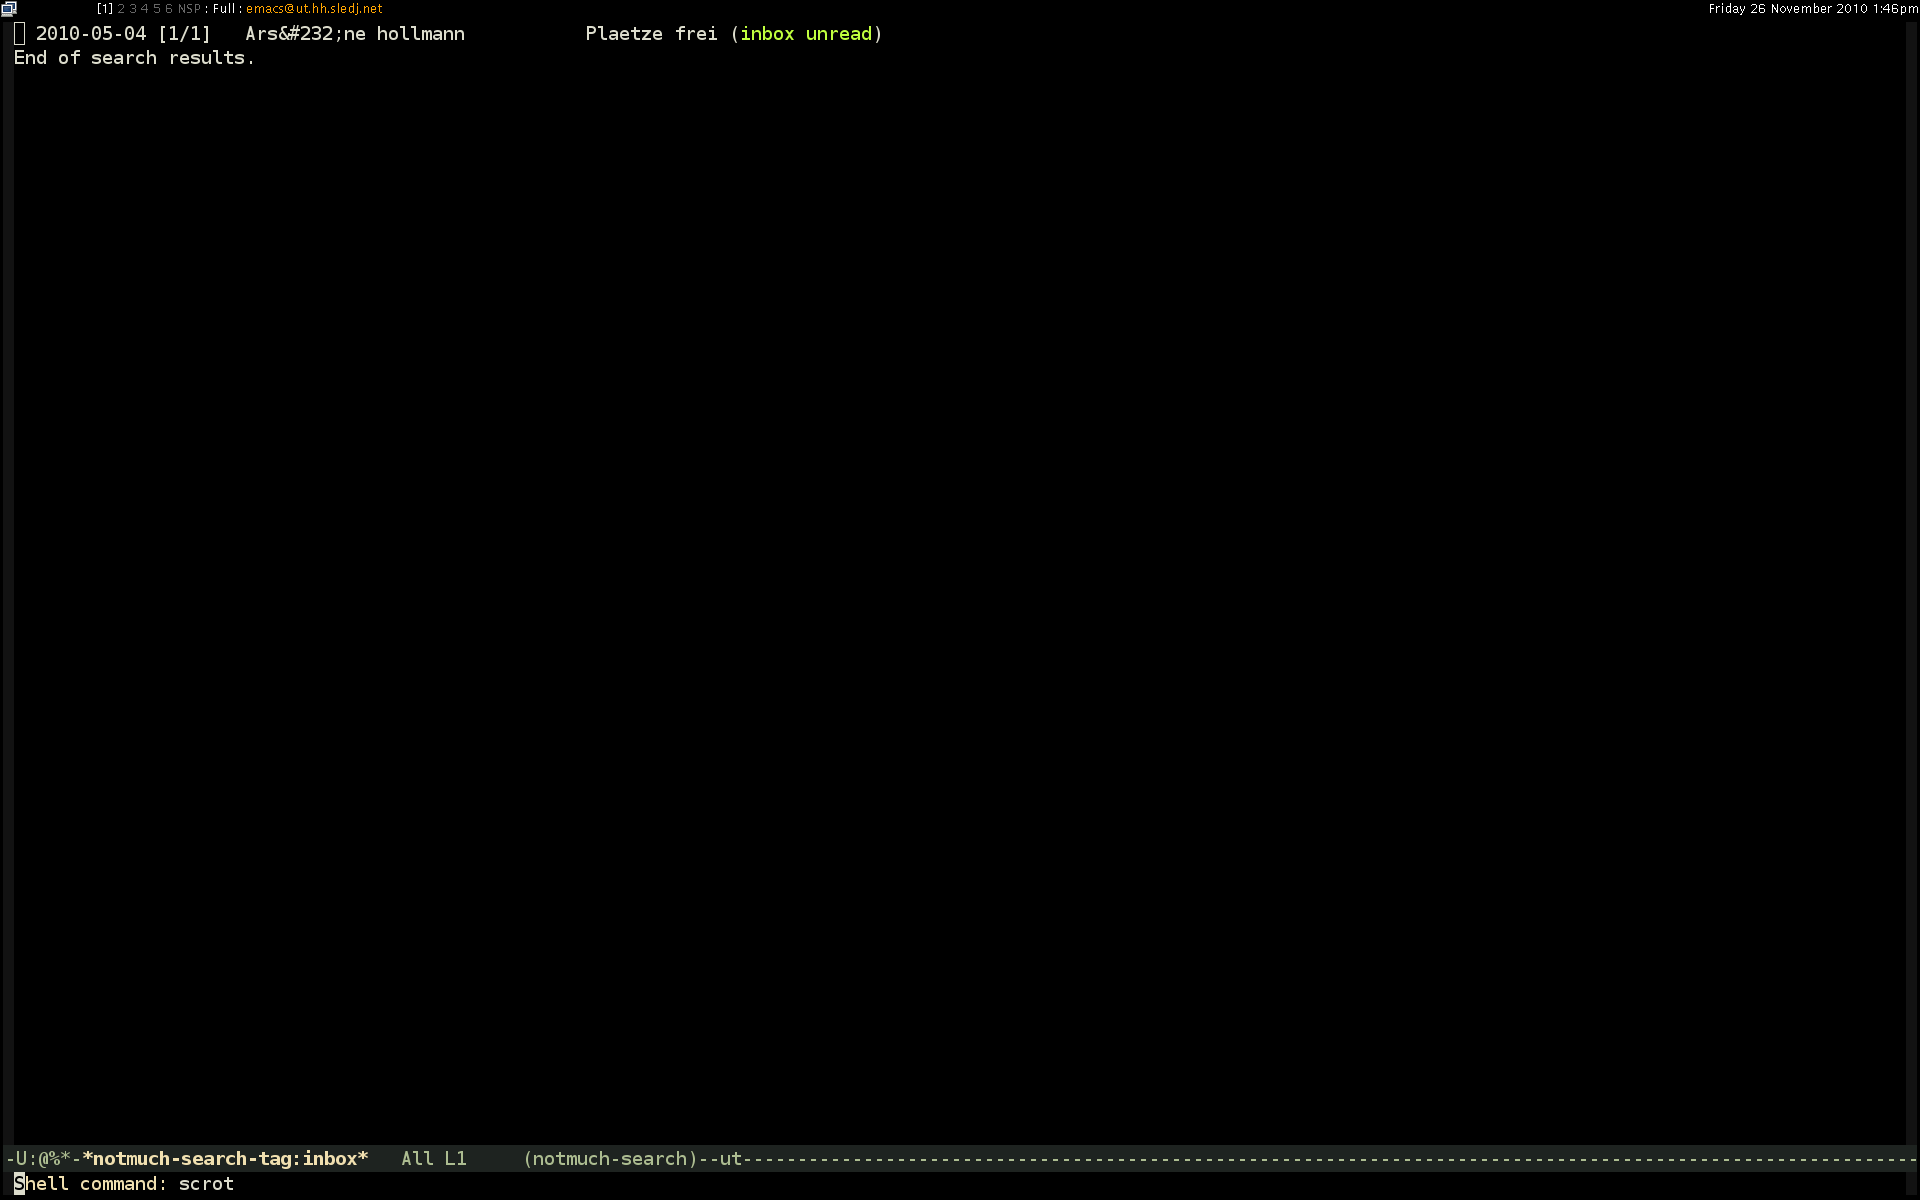Switch to workspace 2
This screenshot has width=1920, height=1200.
click(122, 9)
